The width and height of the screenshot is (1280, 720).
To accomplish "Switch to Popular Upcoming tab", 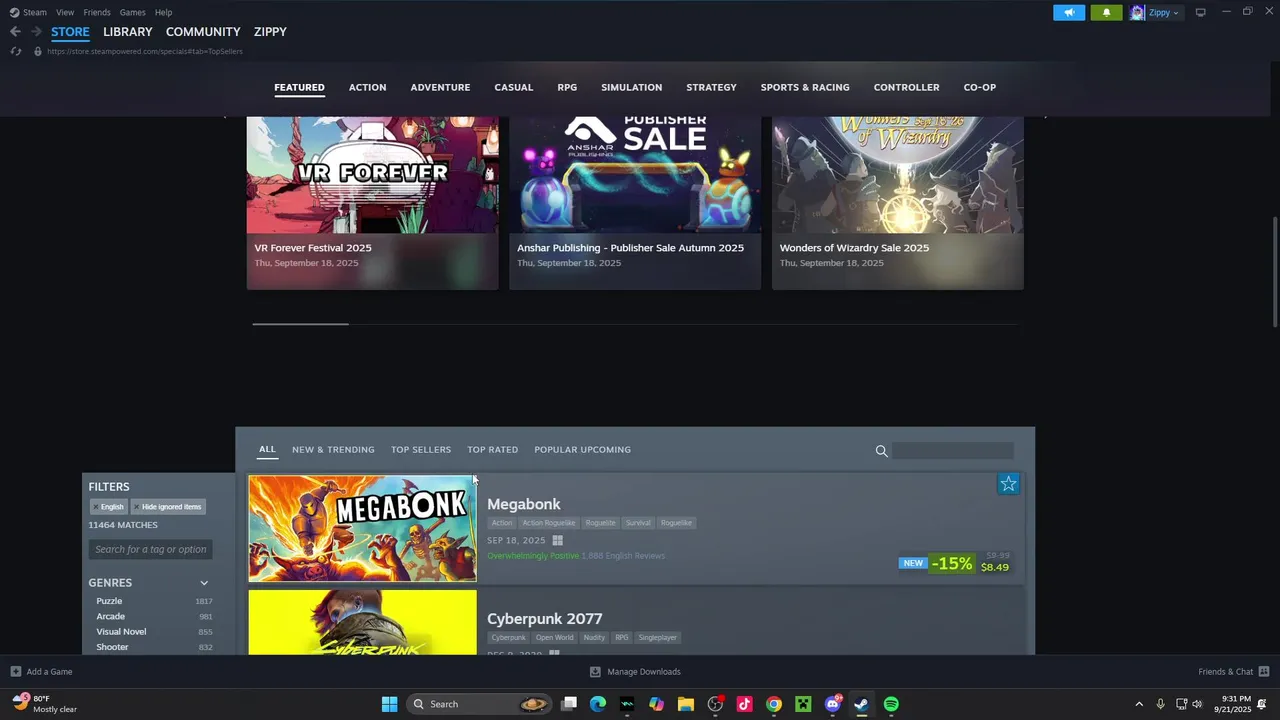I will point(582,450).
